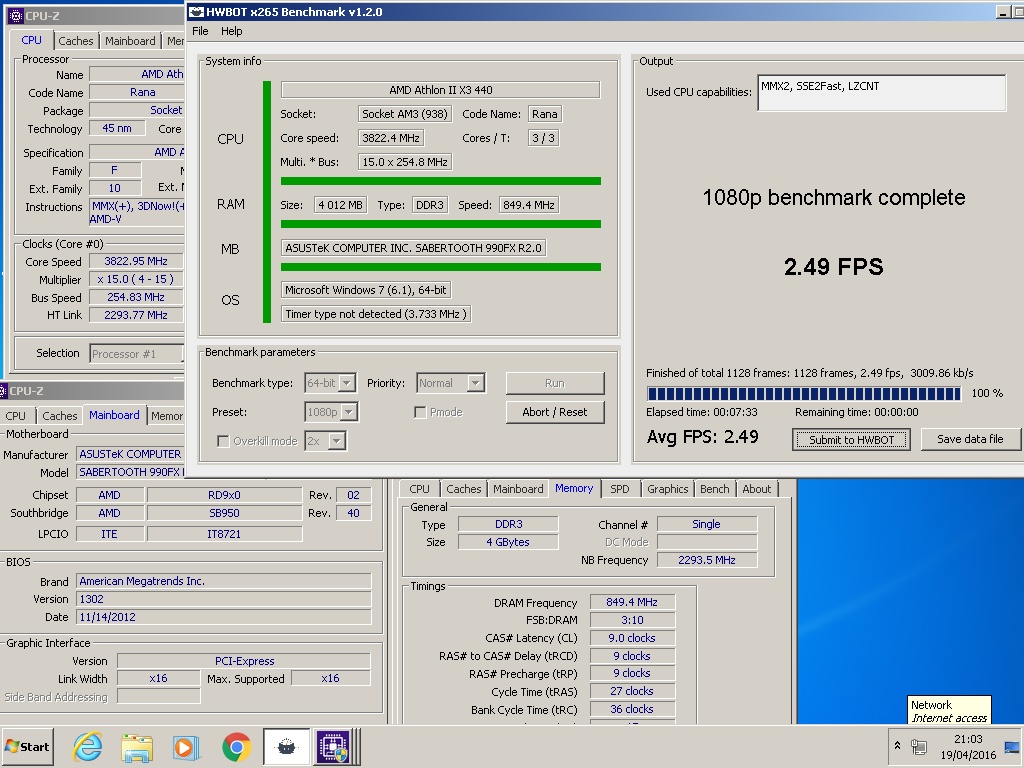Image resolution: width=1024 pixels, height=768 pixels.
Task: Launch Windows Media Player from taskbar
Action: 186,746
